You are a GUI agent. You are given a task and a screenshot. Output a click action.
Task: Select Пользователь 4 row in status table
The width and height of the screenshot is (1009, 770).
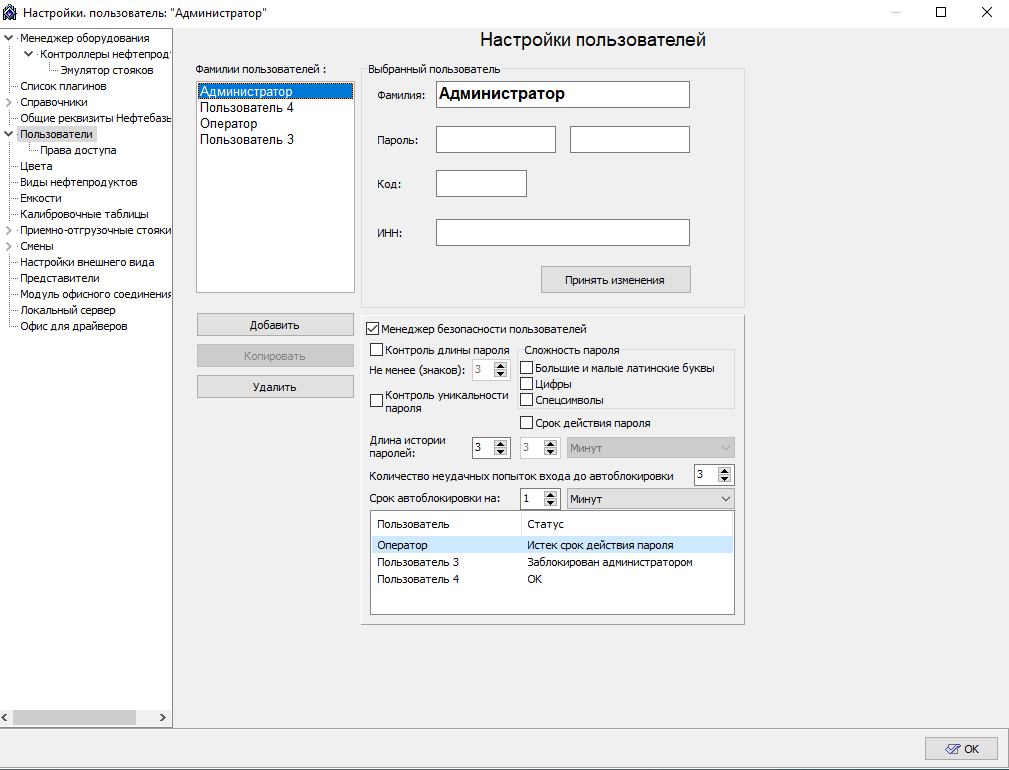coord(552,579)
